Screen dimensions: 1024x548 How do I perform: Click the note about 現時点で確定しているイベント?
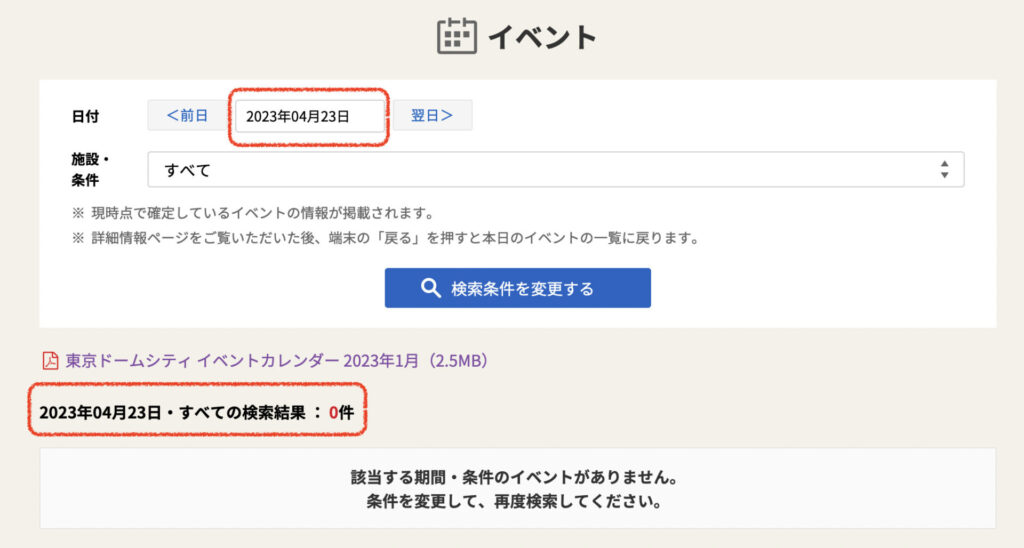(253, 213)
